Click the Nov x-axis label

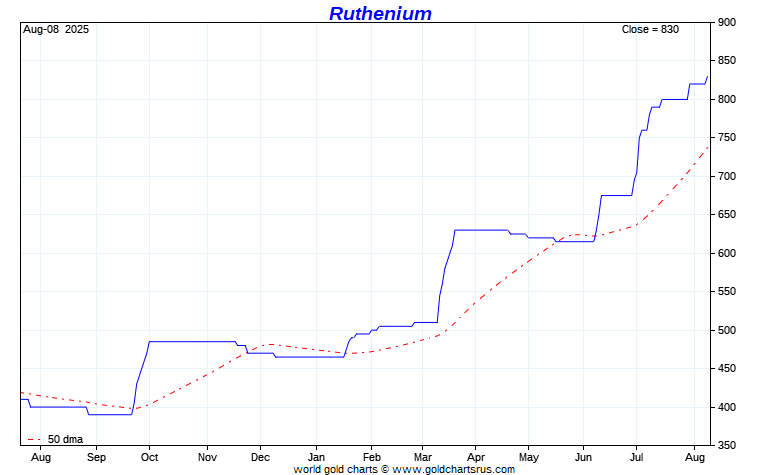[207, 458]
